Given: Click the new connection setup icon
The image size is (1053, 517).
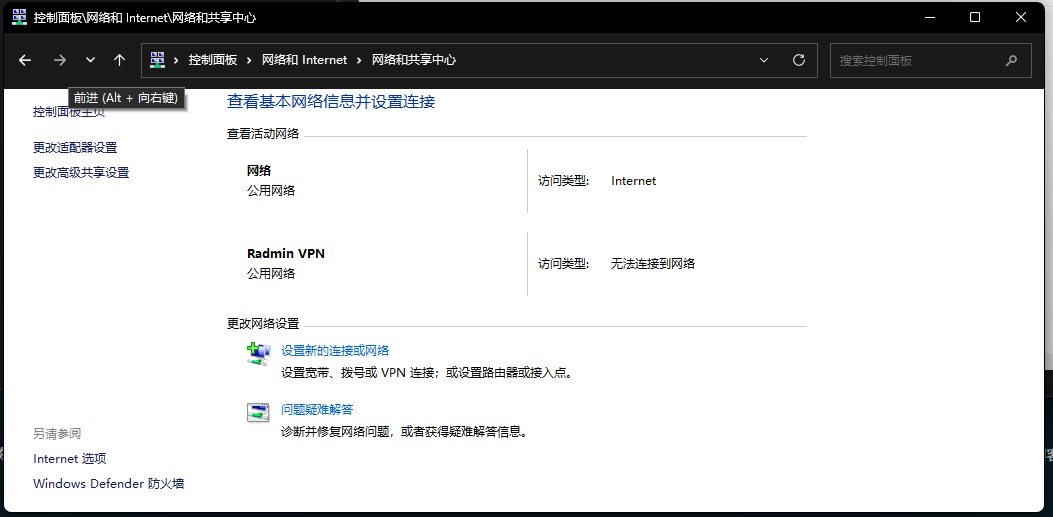Looking at the screenshot, I should (258, 354).
